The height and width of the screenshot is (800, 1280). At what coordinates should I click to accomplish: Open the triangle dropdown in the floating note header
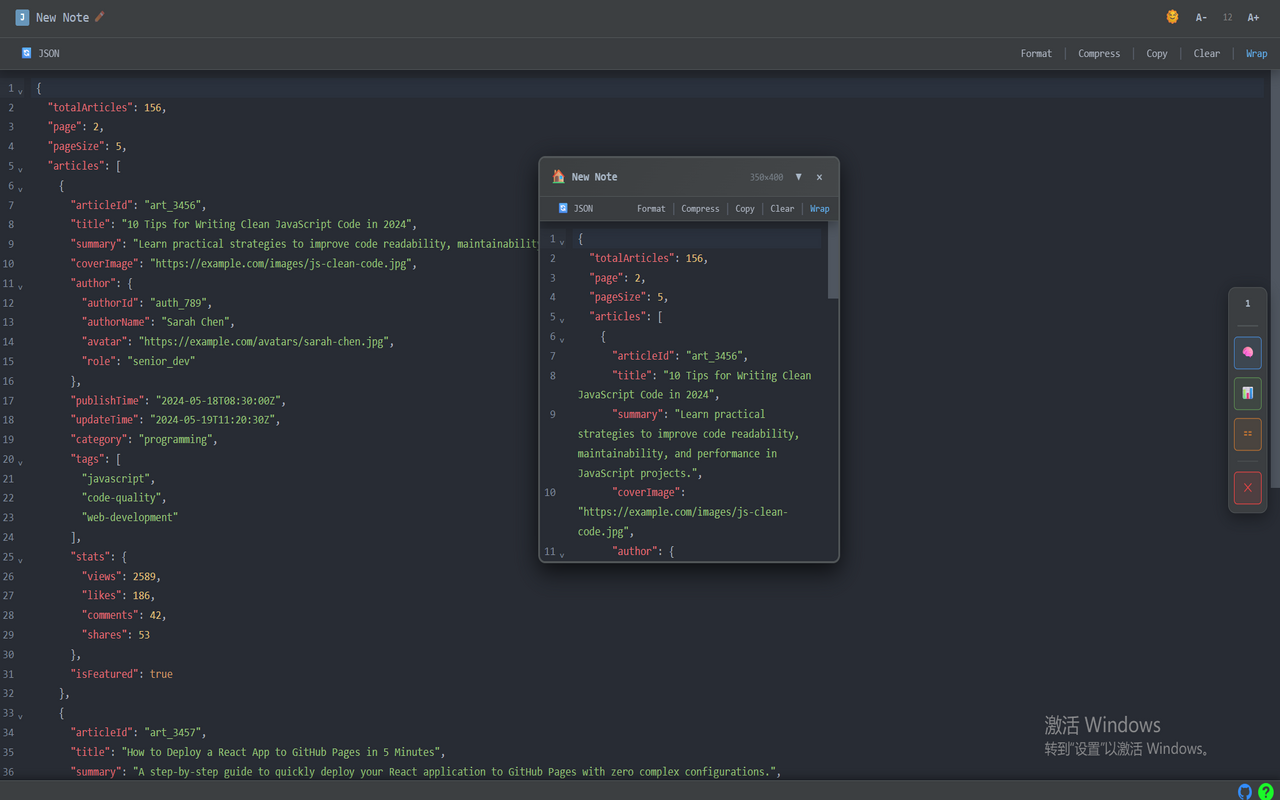[x=798, y=177]
